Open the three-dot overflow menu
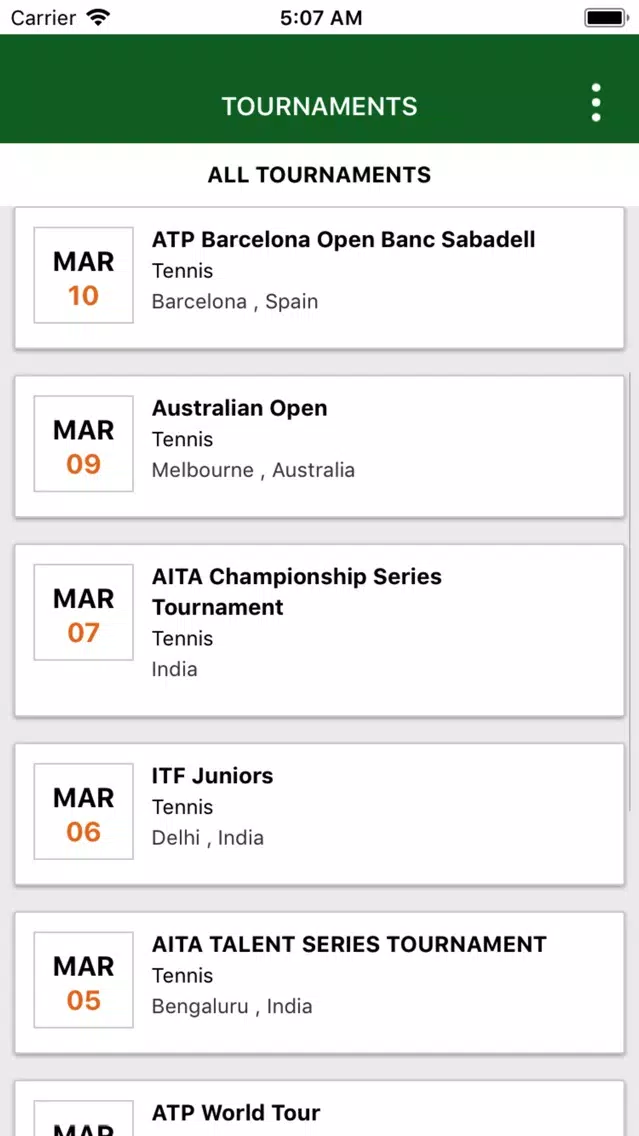 [x=596, y=103]
